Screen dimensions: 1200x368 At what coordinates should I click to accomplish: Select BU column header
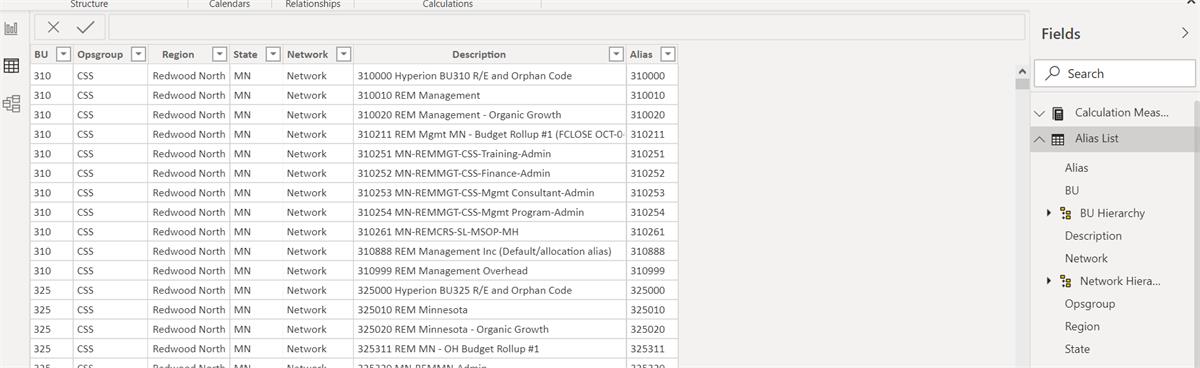tap(41, 55)
